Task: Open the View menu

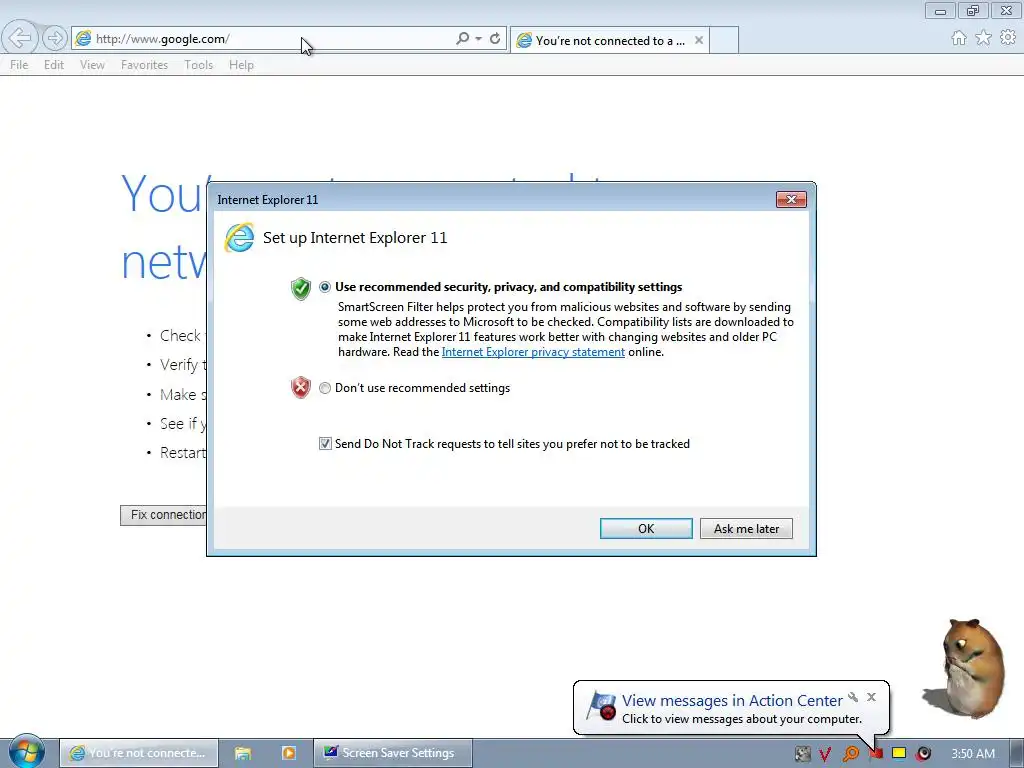Action: (x=92, y=65)
